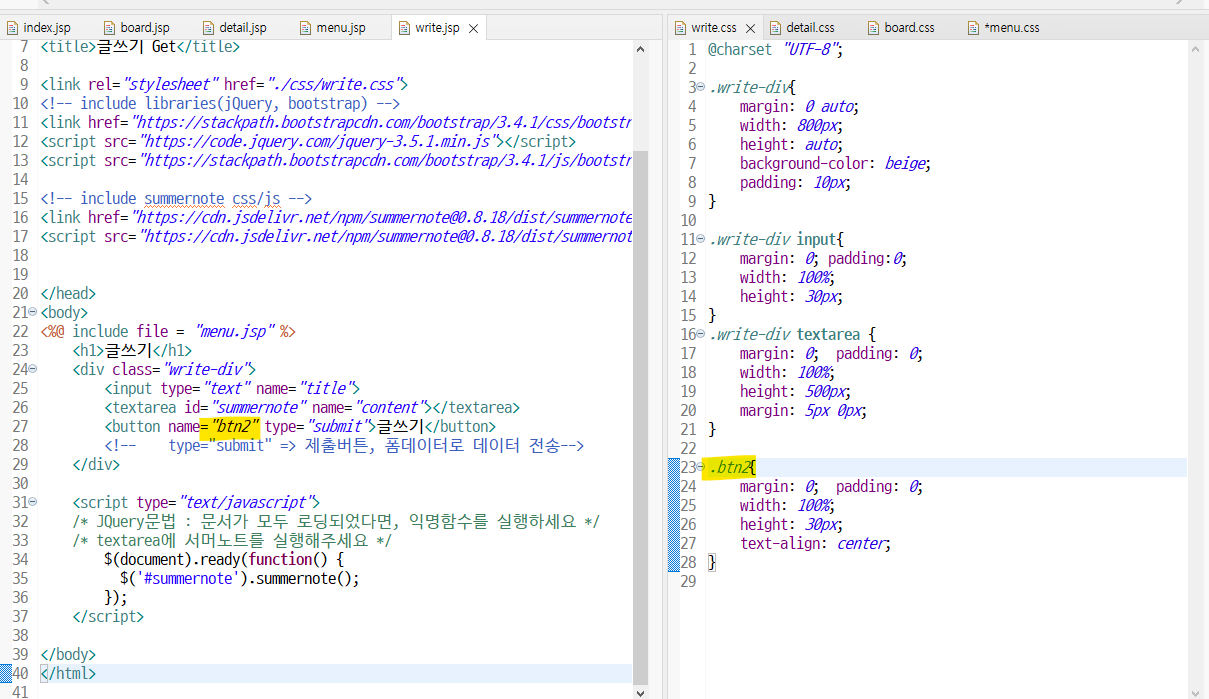Click the 제출버튼 comment on line 28
This screenshot has width=1209, height=699.
344,445
